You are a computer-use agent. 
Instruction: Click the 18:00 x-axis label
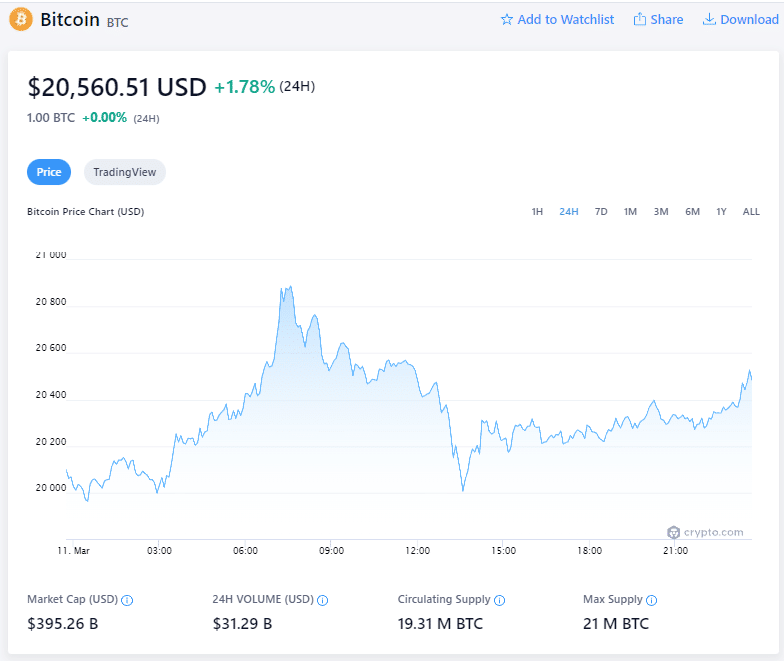click(x=589, y=550)
